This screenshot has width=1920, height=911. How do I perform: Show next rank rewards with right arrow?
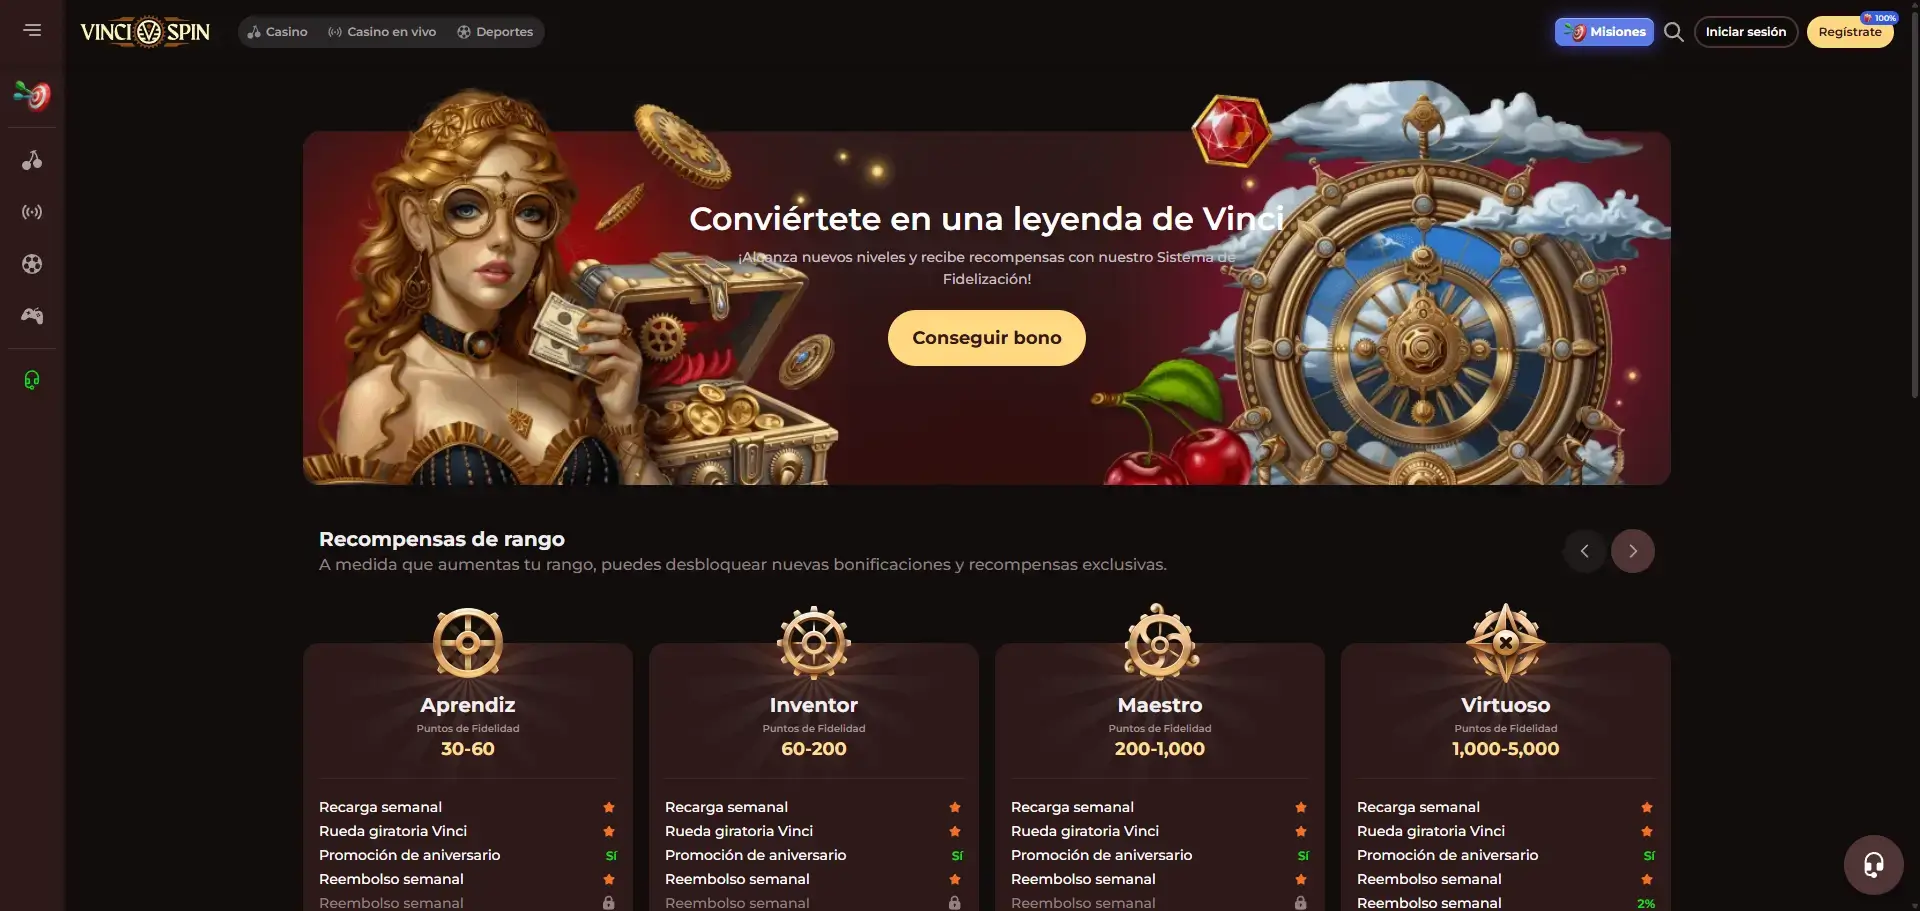pyautogui.click(x=1632, y=551)
